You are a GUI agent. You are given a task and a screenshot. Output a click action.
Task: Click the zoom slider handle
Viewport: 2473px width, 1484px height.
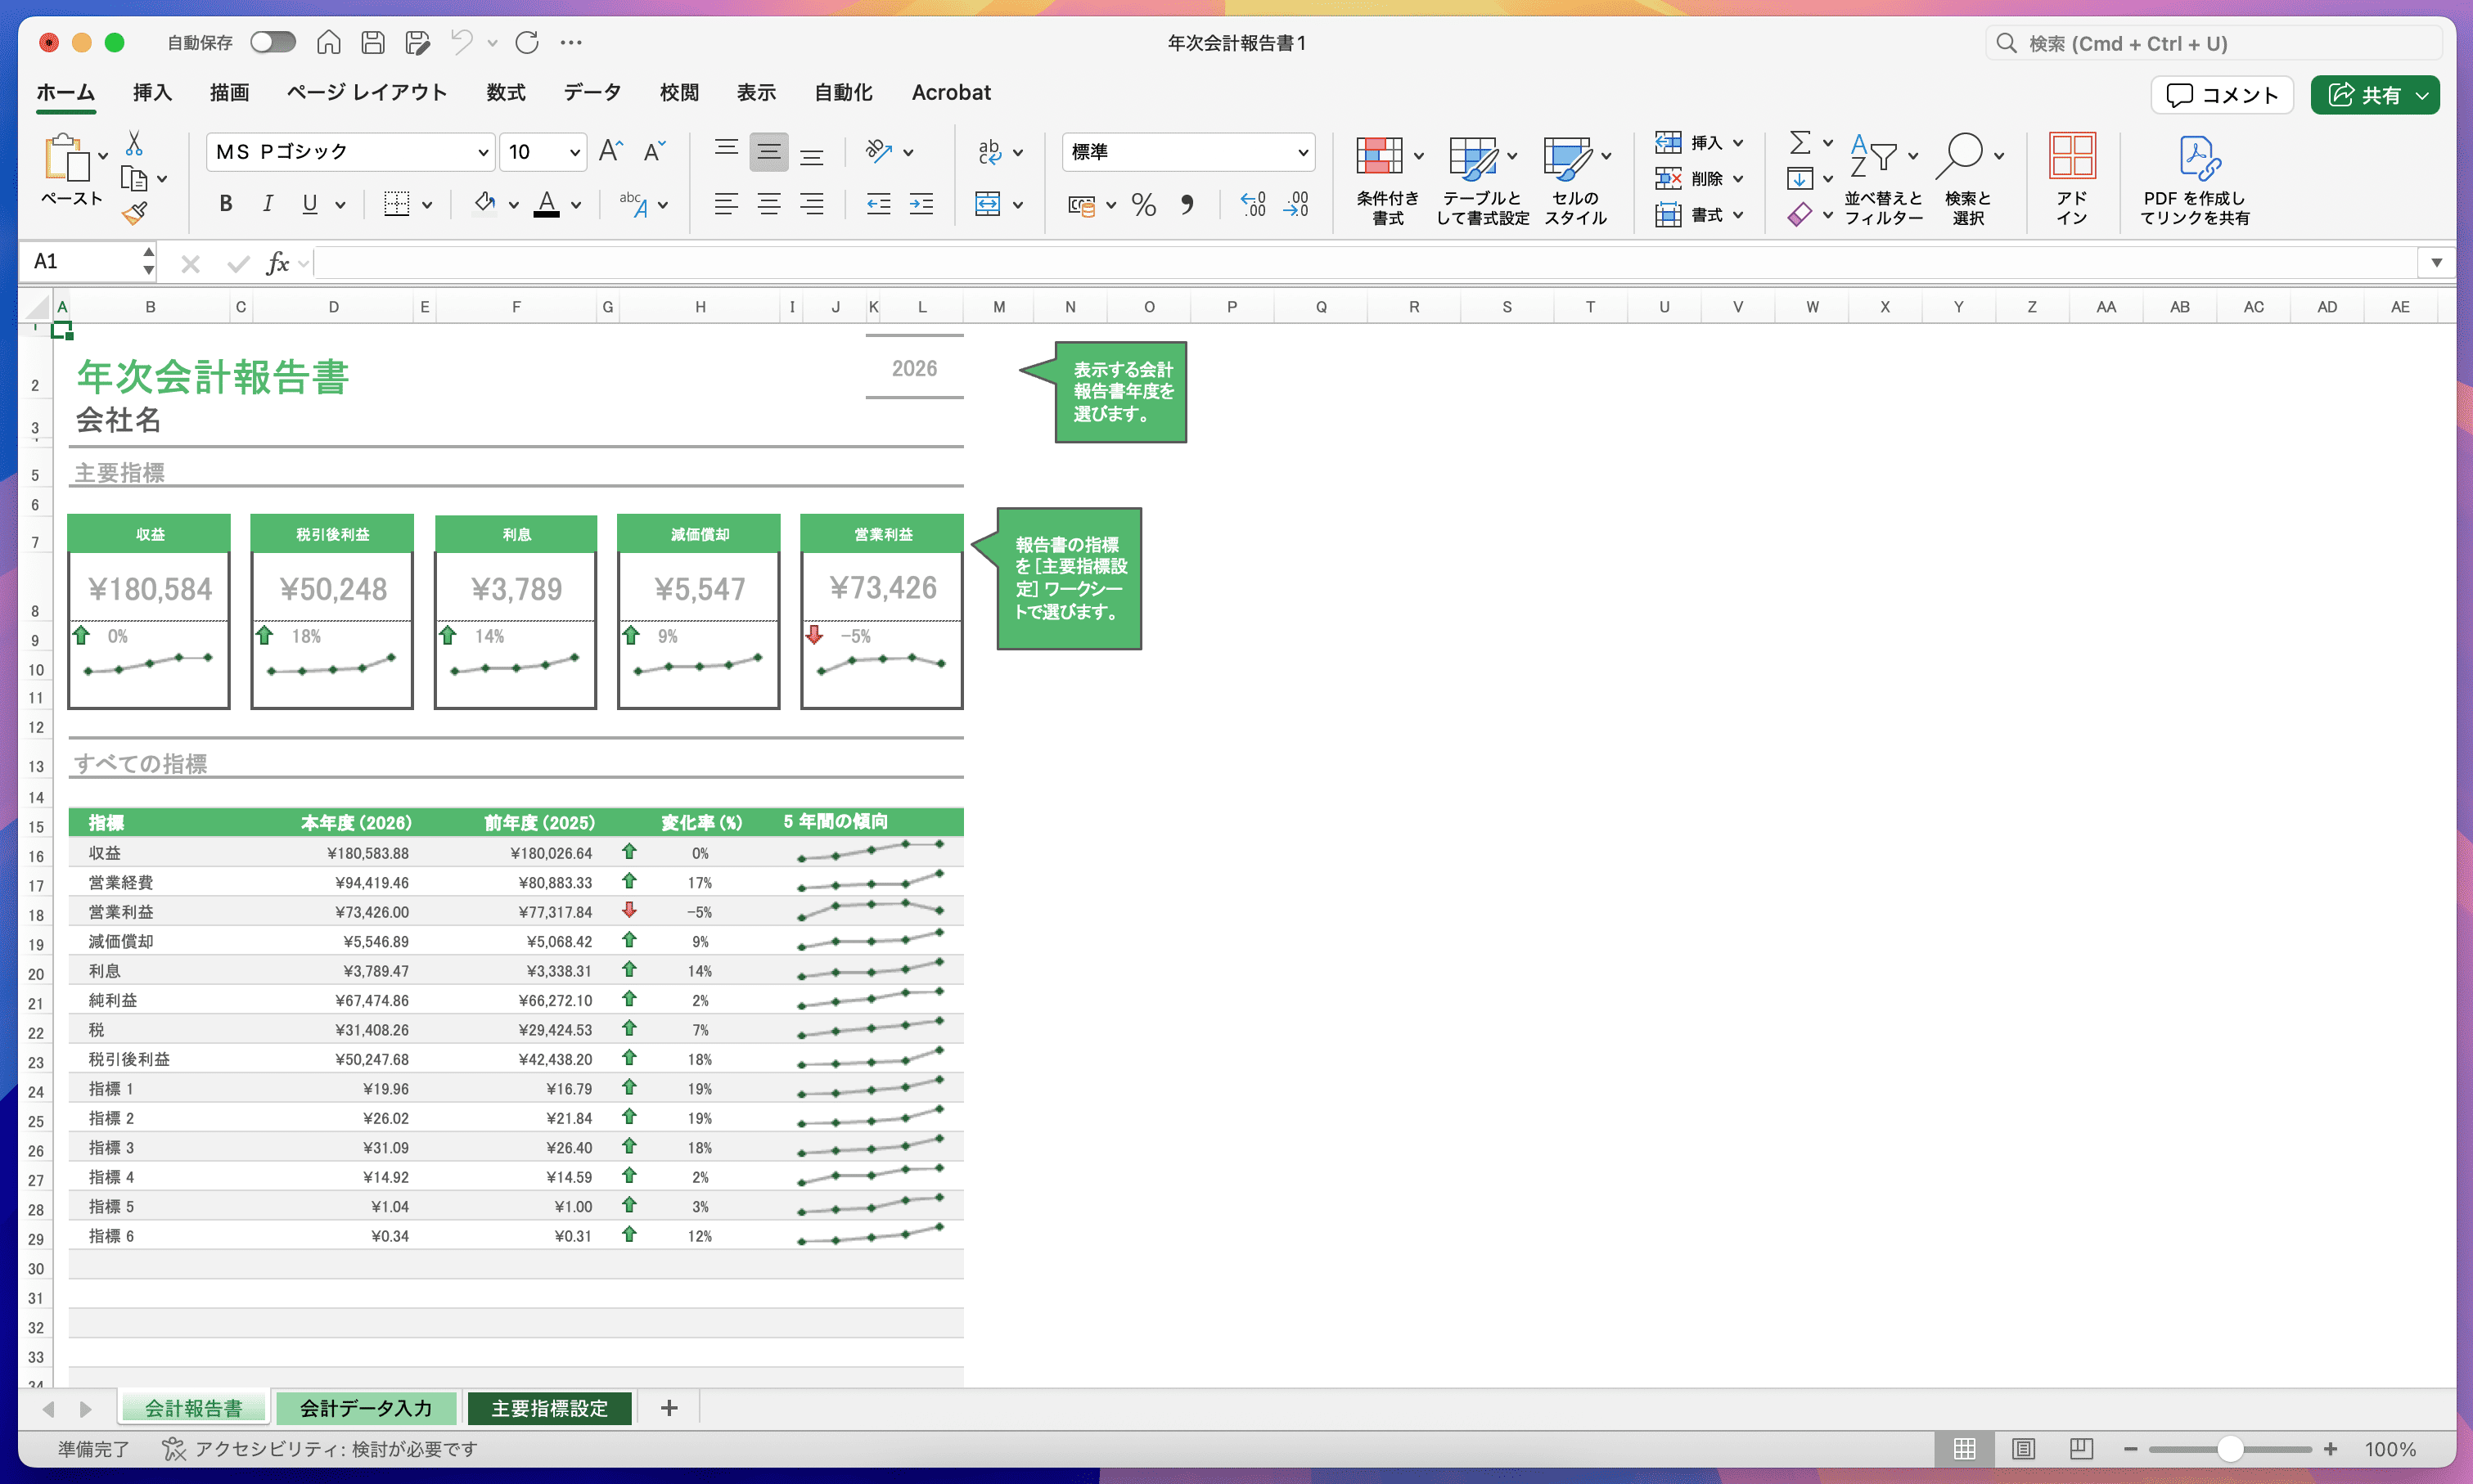[x=2229, y=1448]
